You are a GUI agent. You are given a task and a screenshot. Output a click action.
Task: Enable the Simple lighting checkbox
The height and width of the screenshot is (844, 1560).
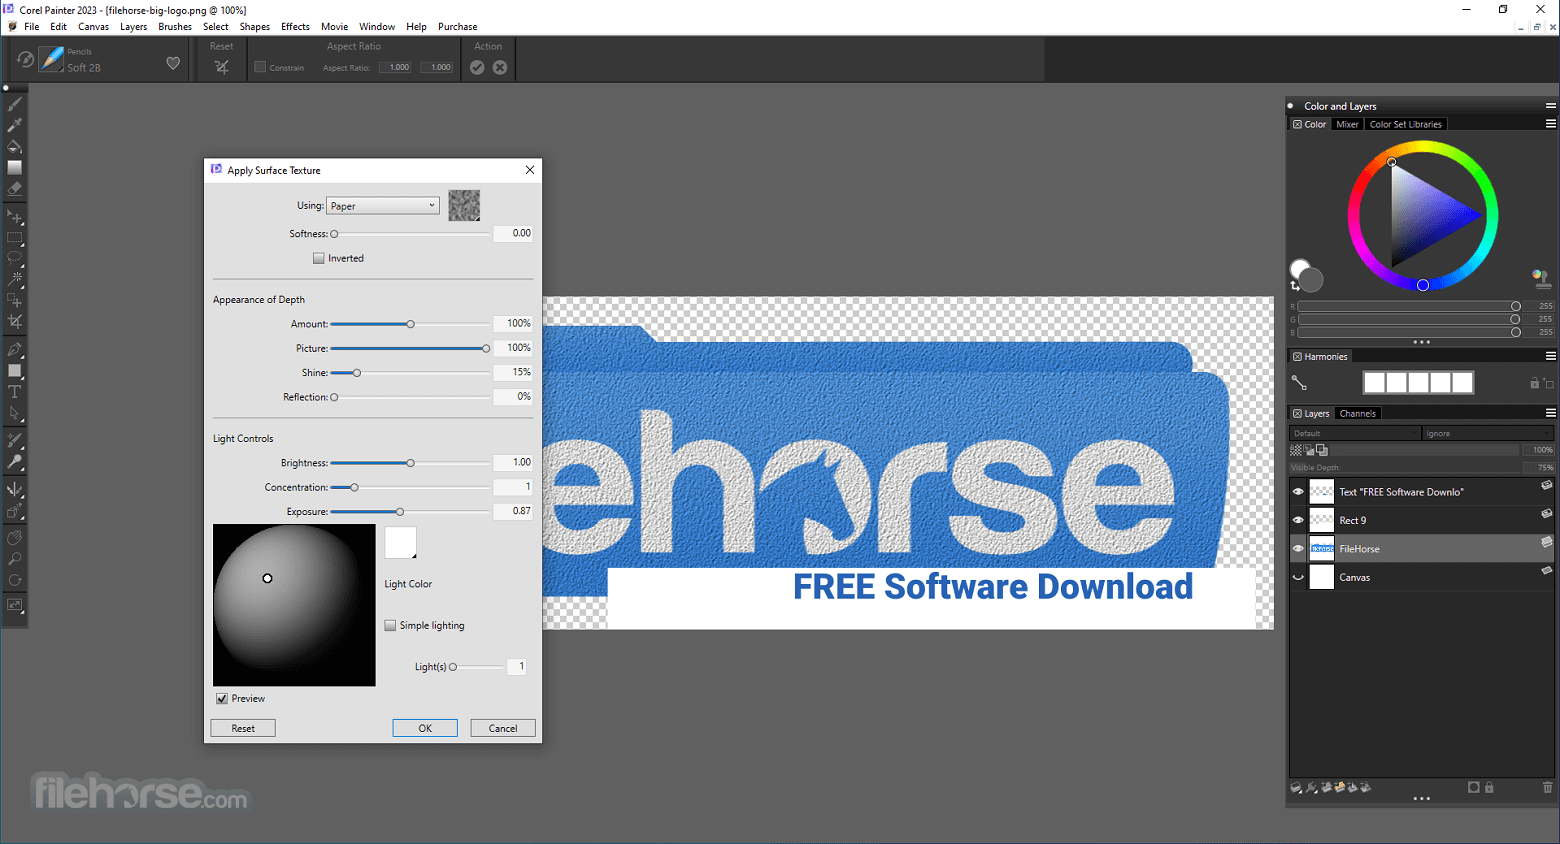tap(390, 626)
